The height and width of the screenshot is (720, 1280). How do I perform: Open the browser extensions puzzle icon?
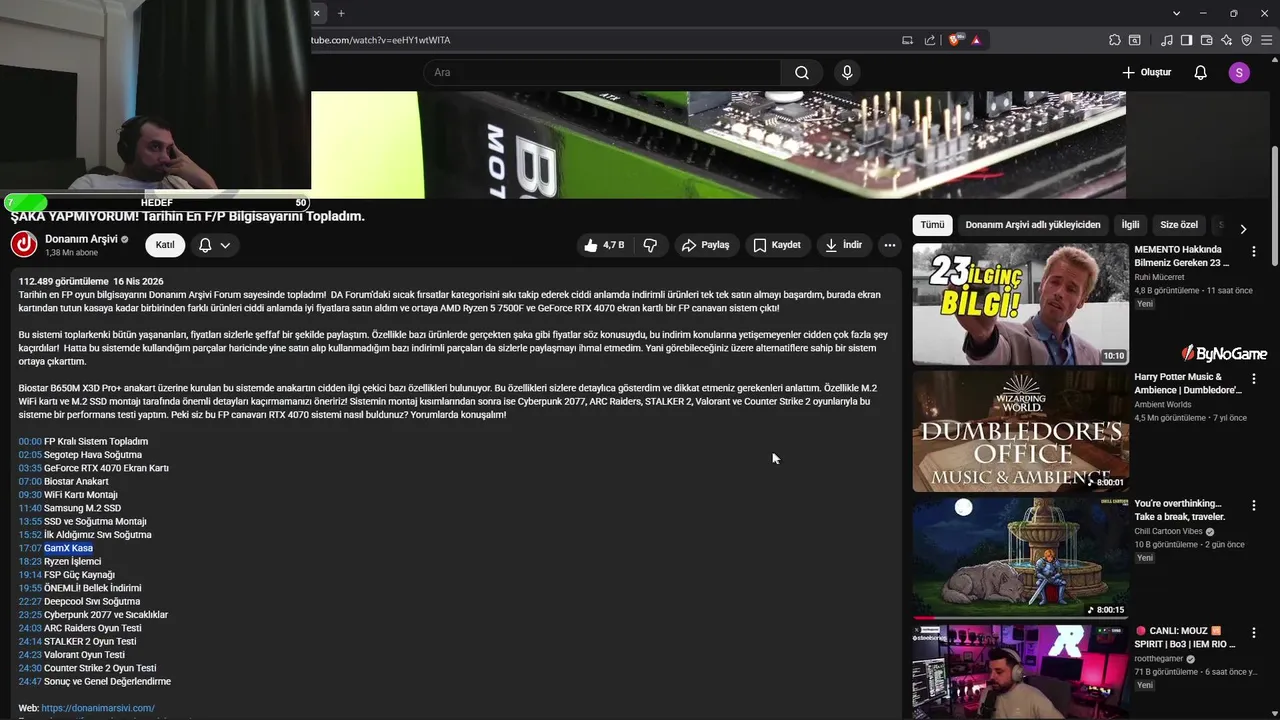click(1115, 40)
